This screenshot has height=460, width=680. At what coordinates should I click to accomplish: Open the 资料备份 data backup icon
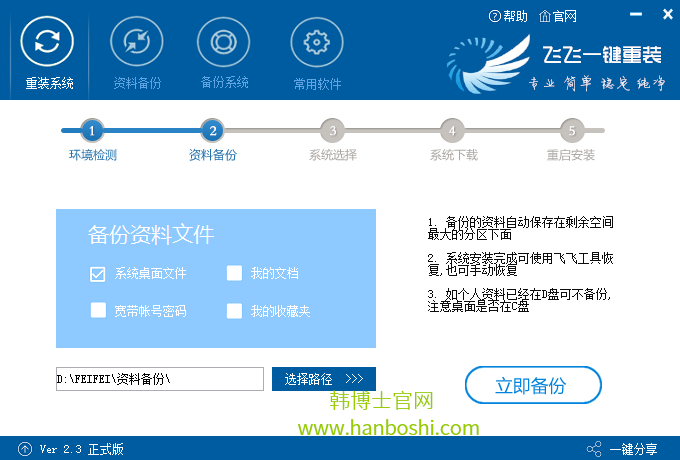pos(137,43)
